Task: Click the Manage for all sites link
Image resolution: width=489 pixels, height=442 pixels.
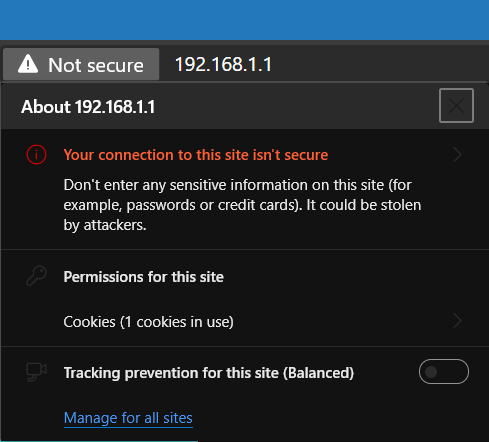Action: pyautogui.click(x=128, y=418)
